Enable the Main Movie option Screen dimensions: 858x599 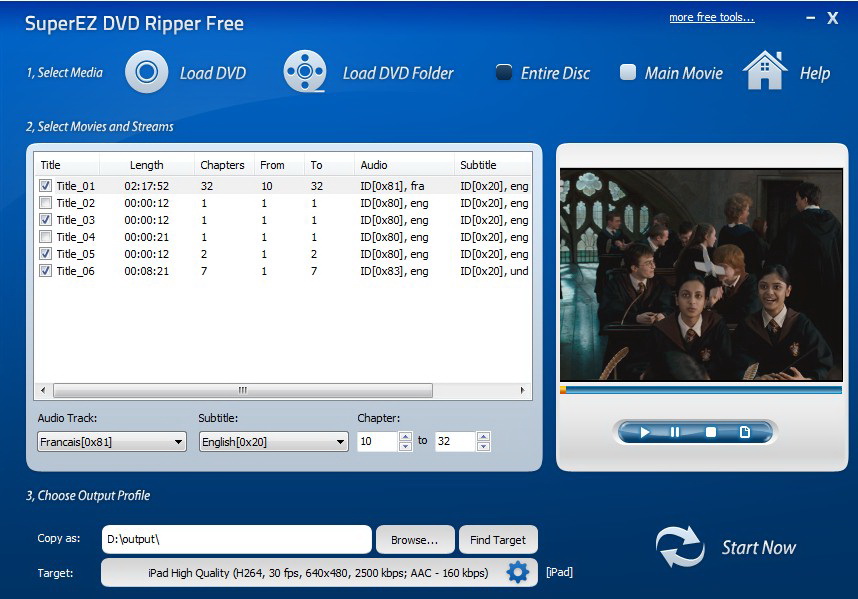[628, 72]
